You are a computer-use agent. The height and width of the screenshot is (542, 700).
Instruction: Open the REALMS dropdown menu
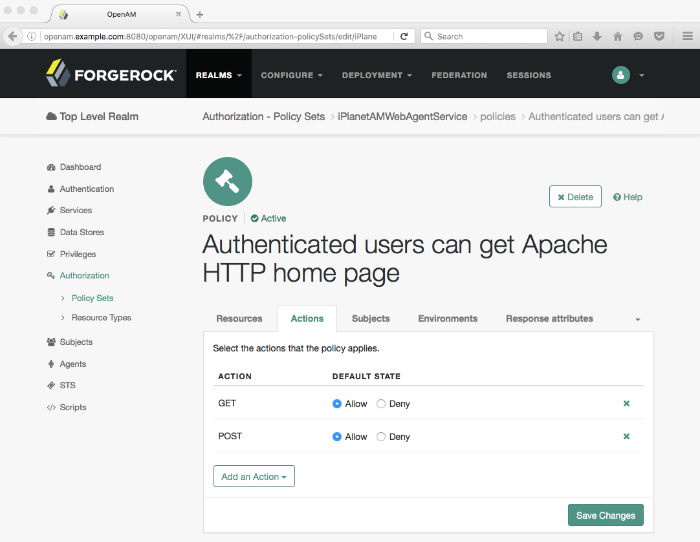coord(219,75)
